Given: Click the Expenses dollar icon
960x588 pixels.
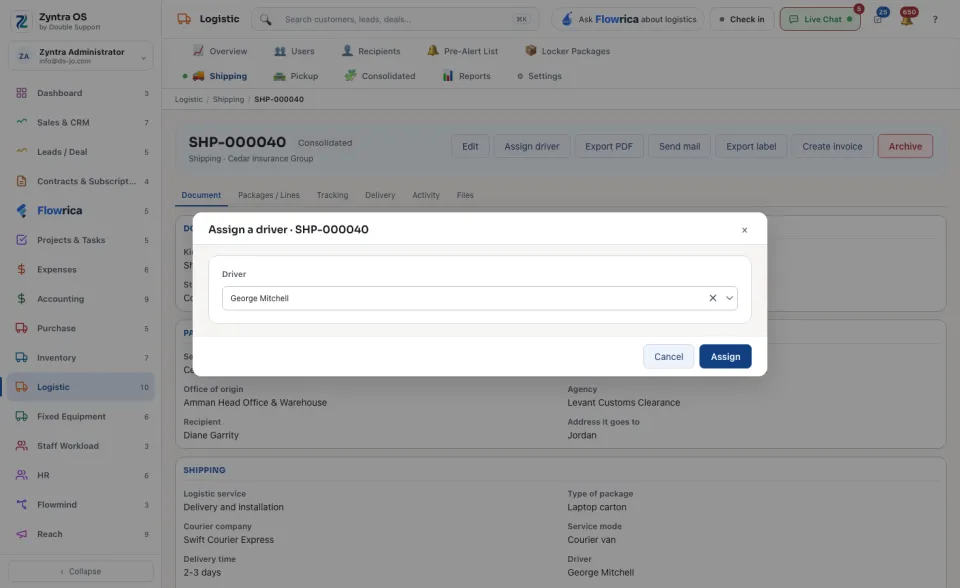Looking at the screenshot, I should tap(21, 269).
